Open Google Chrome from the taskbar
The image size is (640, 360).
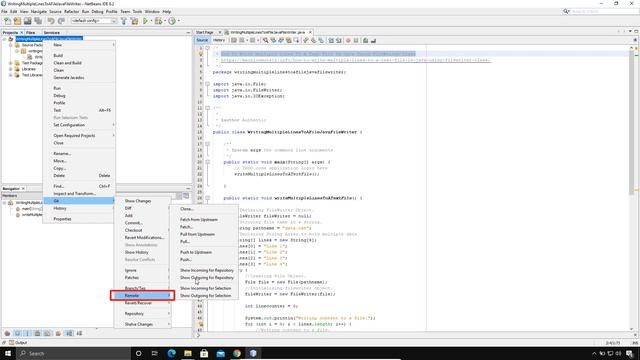(x=237, y=353)
